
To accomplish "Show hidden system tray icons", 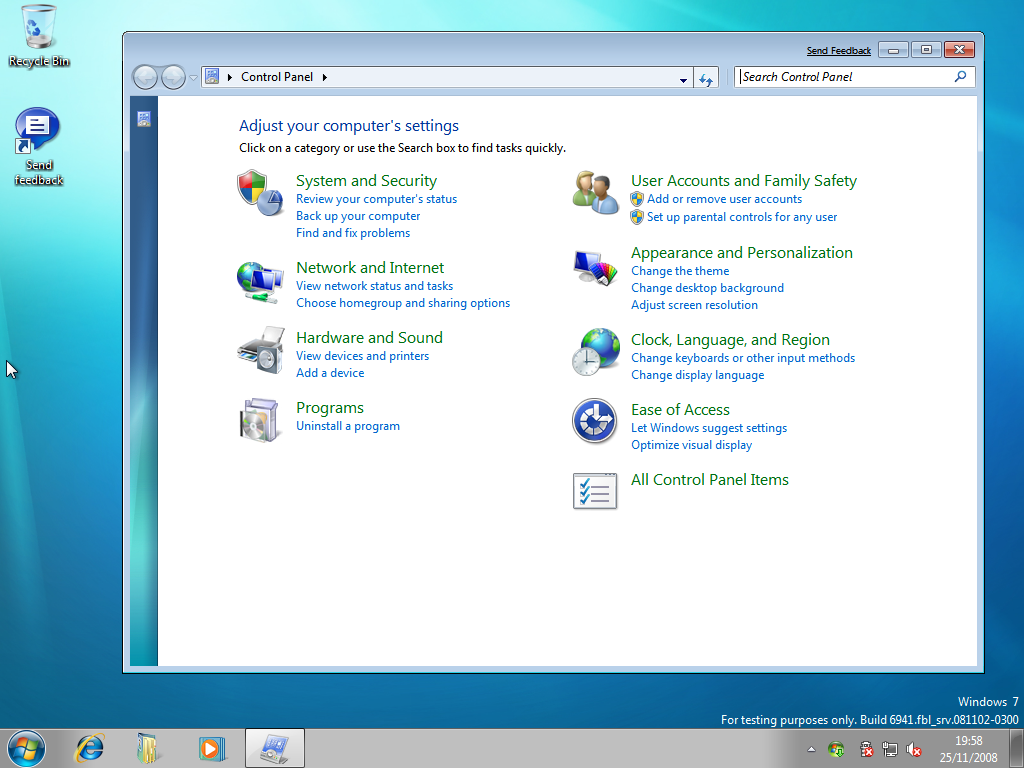I will (811, 749).
